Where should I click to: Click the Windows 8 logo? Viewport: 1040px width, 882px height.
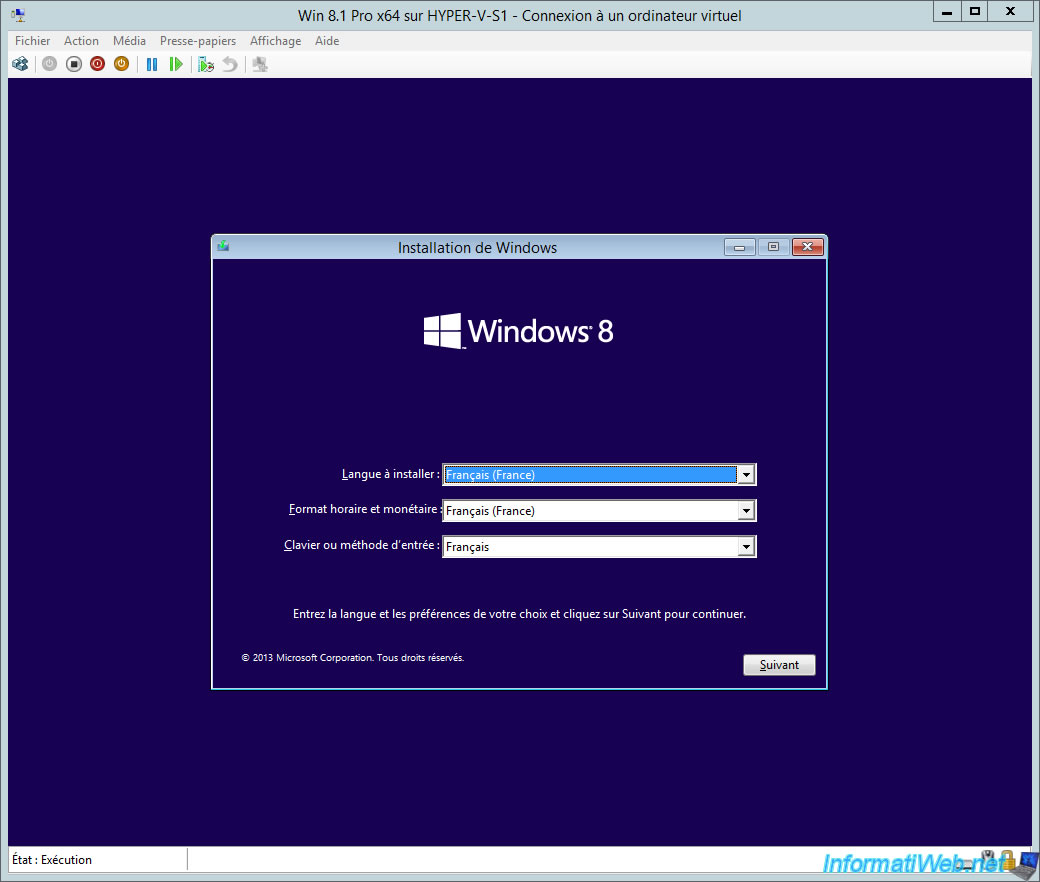pos(519,331)
